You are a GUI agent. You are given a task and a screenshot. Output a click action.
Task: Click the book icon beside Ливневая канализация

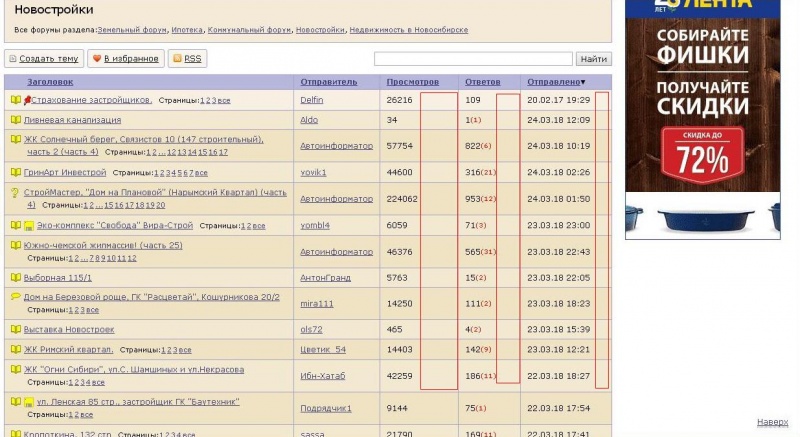tap(15, 120)
